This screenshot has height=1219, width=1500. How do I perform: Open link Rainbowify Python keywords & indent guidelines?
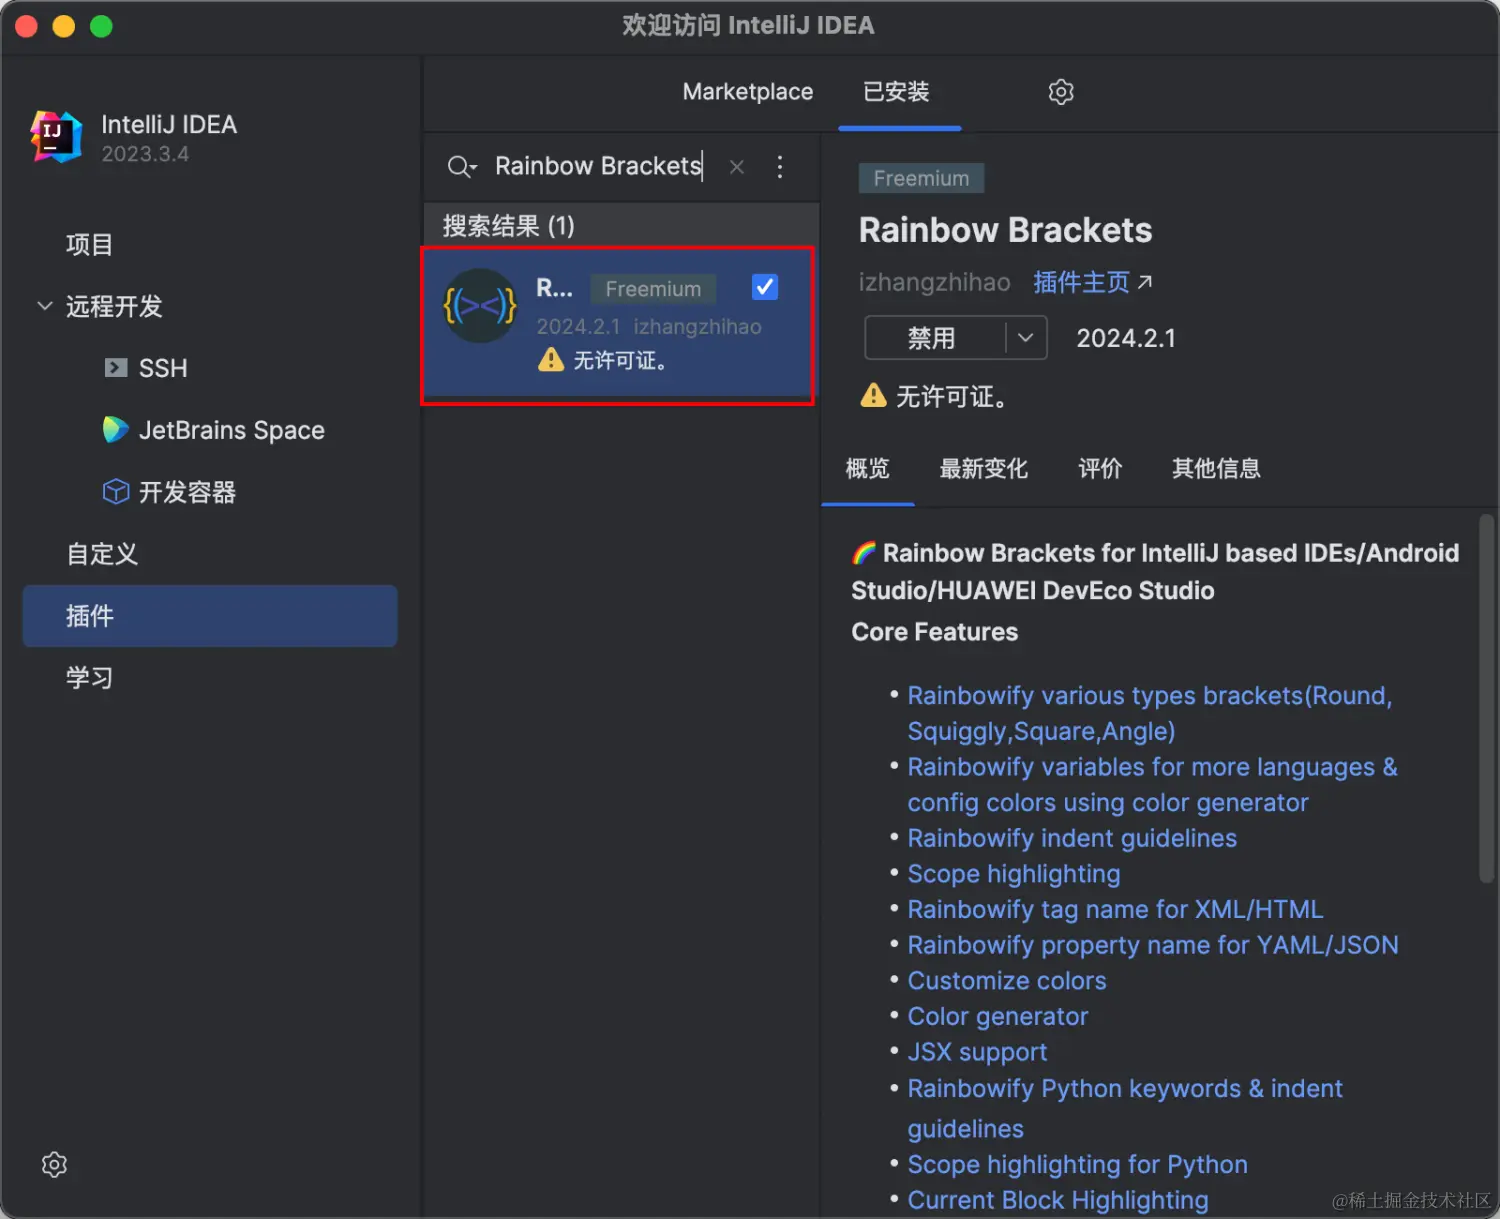tap(1125, 1108)
